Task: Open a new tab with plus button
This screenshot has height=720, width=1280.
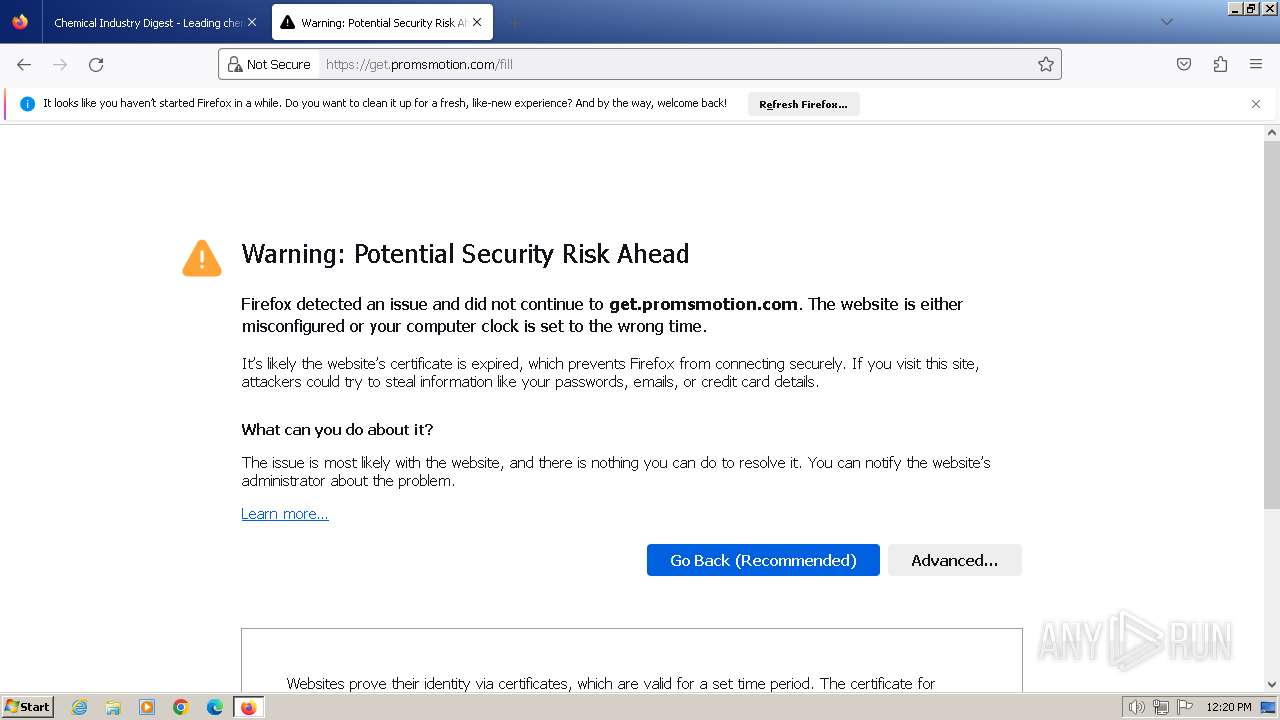Action: coord(514,22)
